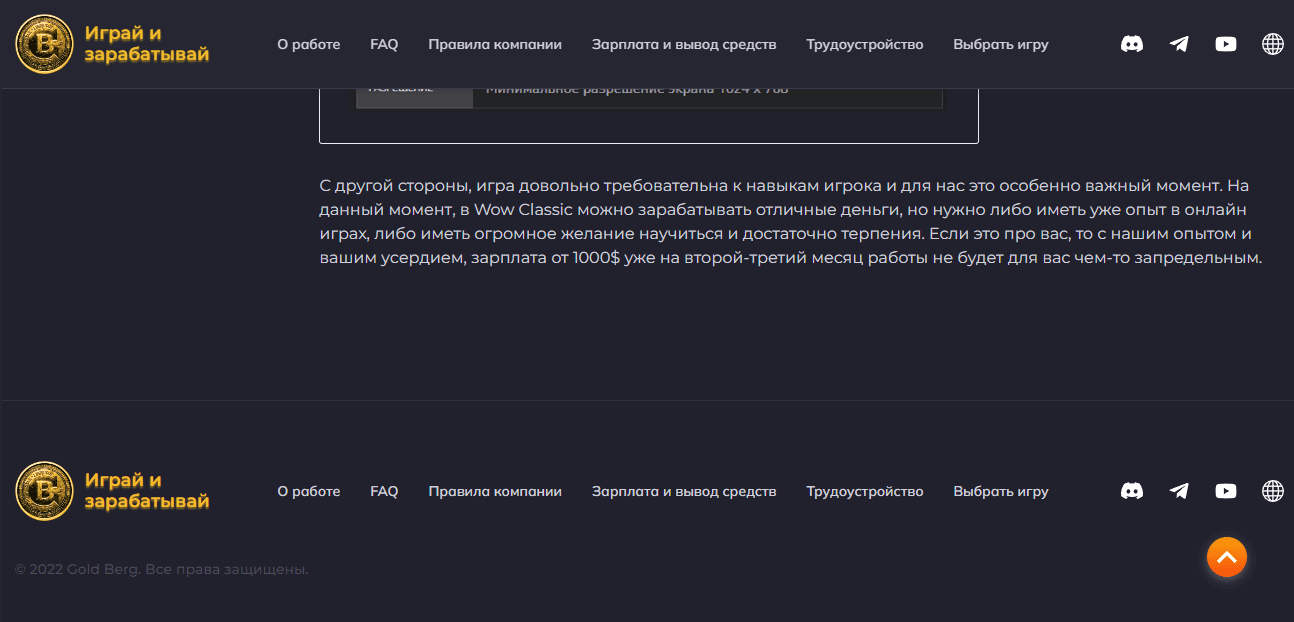Viewport: 1294px width, 622px height.
Task: Open Discord from the footer icons
Action: coord(1131,491)
